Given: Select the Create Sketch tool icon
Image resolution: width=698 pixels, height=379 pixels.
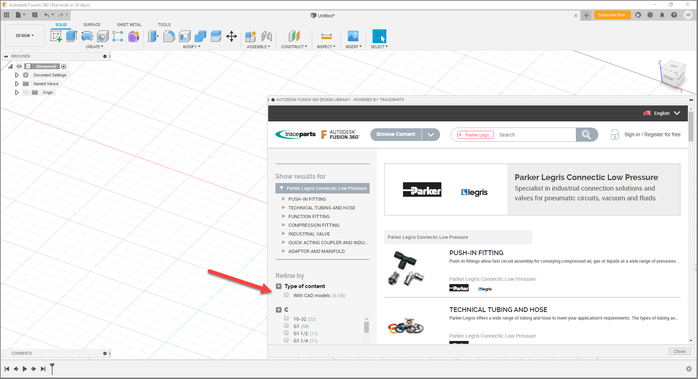Looking at the screenshot, I should tap(56, 37).
